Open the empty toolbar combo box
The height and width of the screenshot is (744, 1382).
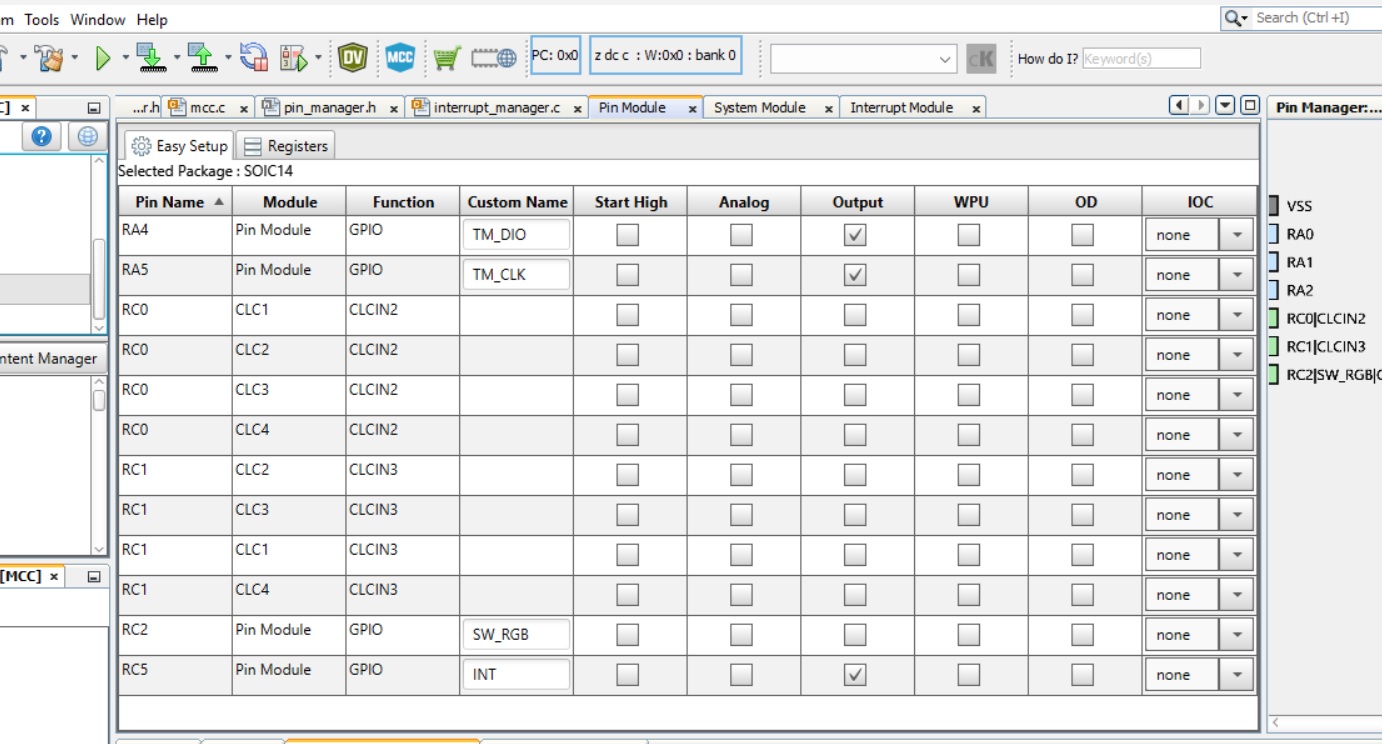863,59
